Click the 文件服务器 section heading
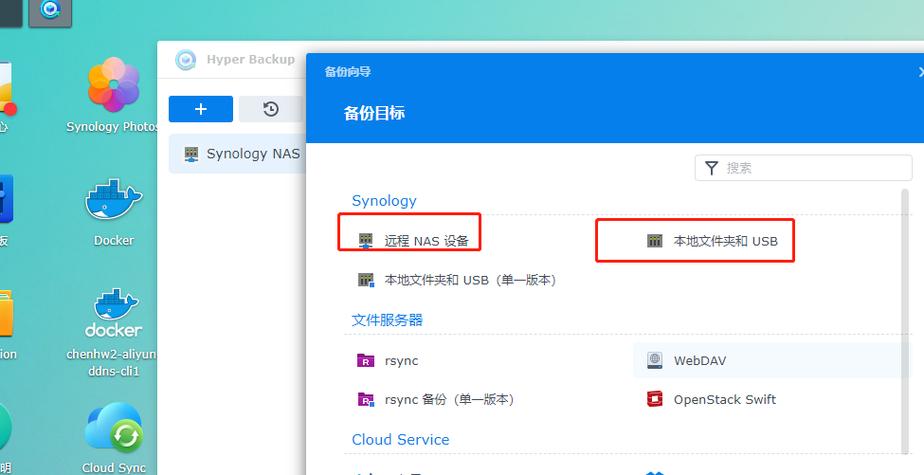Image resolution: width=924 pixels, height=475 pixels. coord(387,320)
